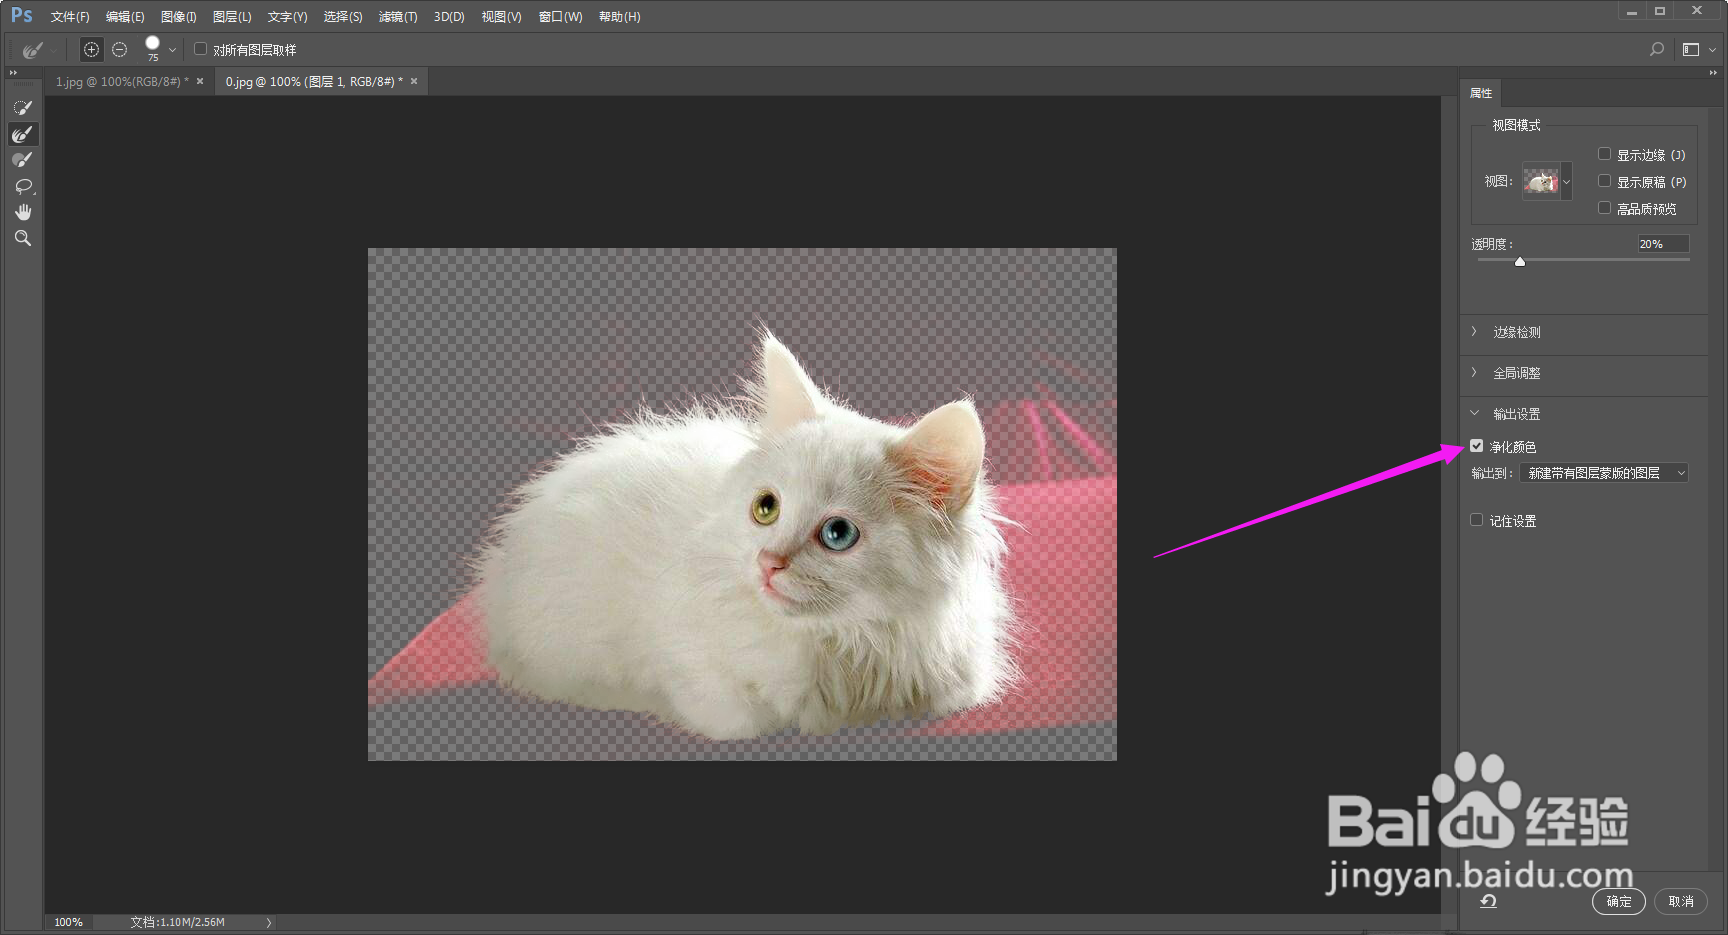Check the 记住设置 checkbox
Screen dimensions: 1728x935
tap(1477, 520)
